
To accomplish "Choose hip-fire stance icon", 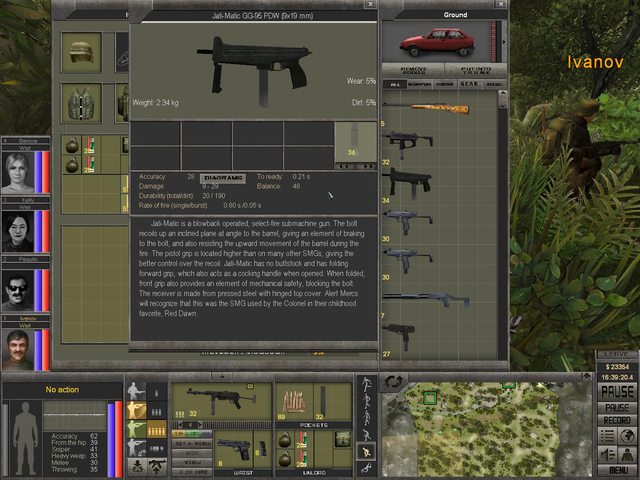I will (x=136, y=392).
